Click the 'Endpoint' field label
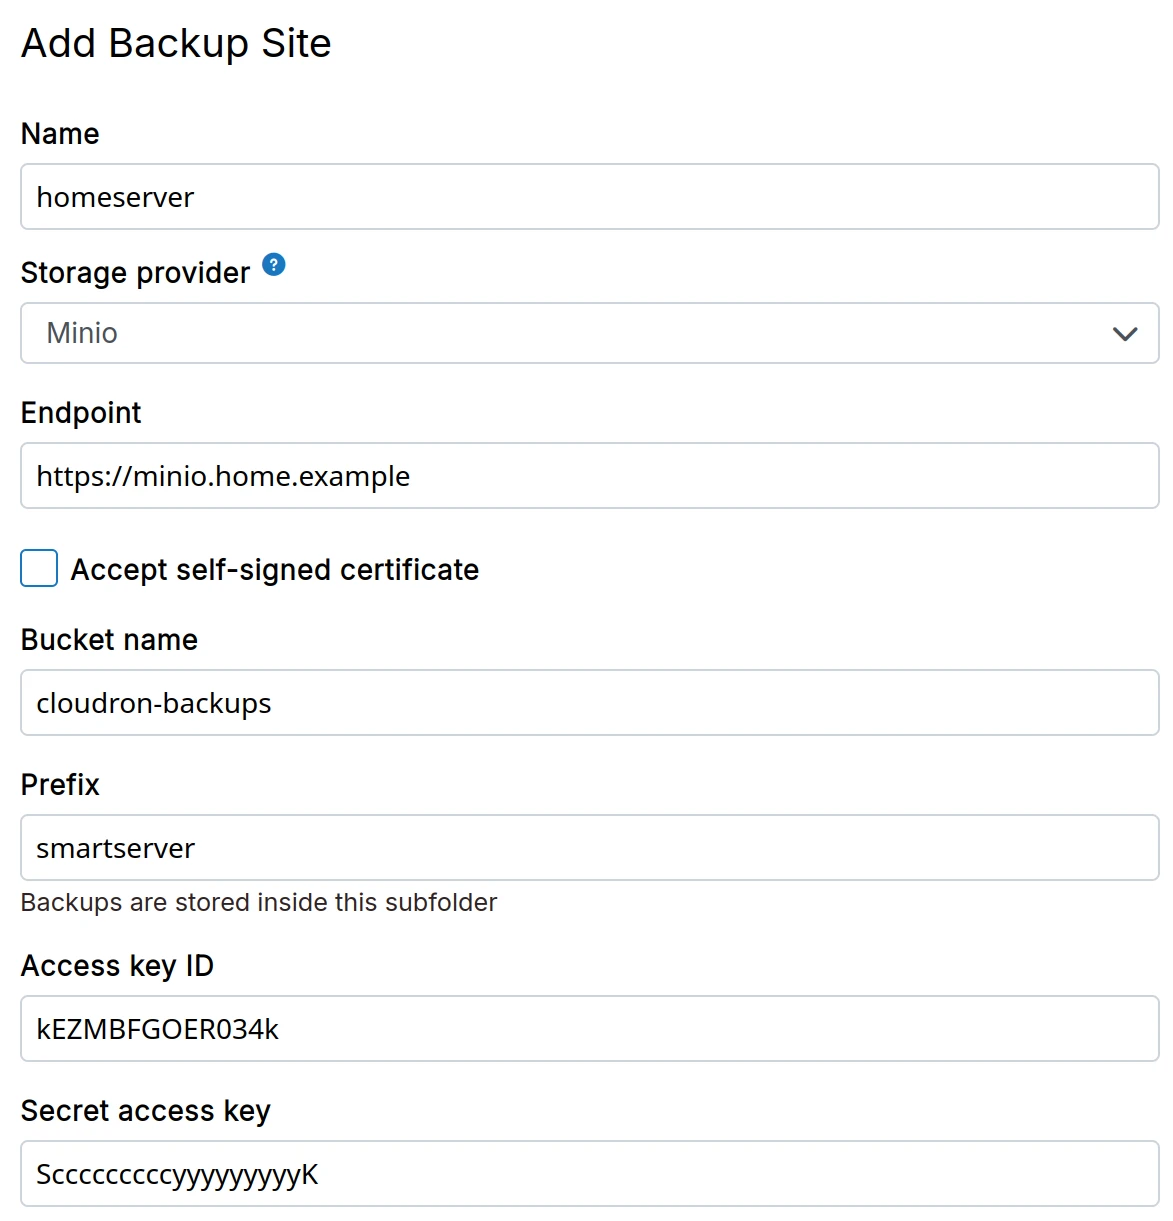 click(81, 413)
